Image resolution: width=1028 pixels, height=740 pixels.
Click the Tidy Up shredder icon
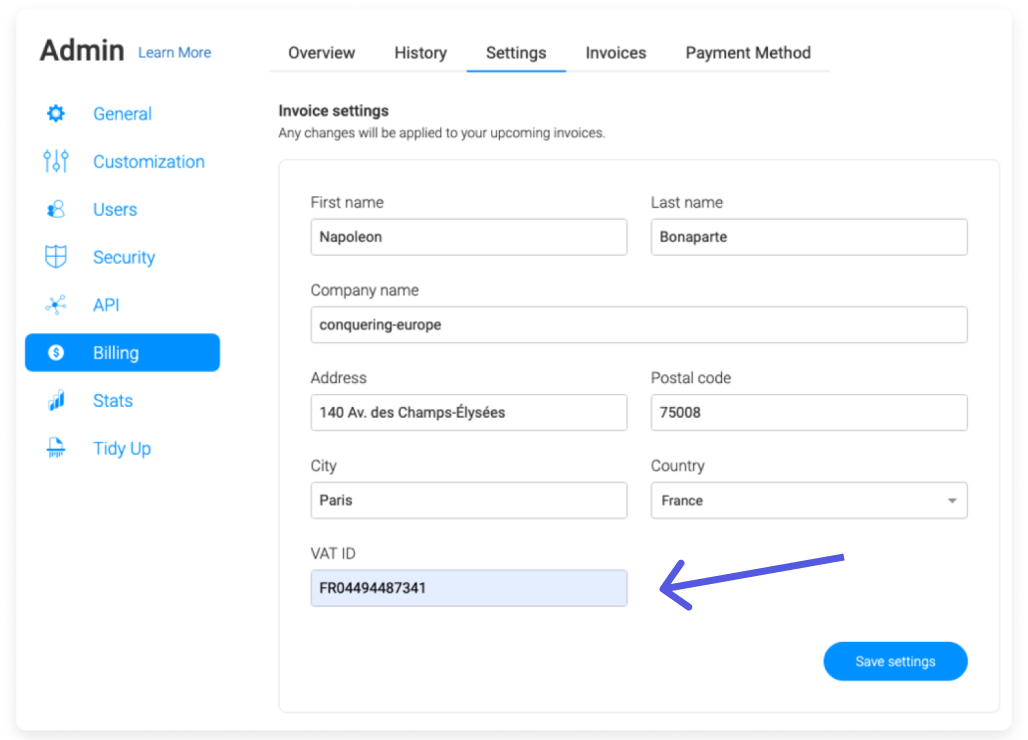pyautogui.click(x=56, y=448)
